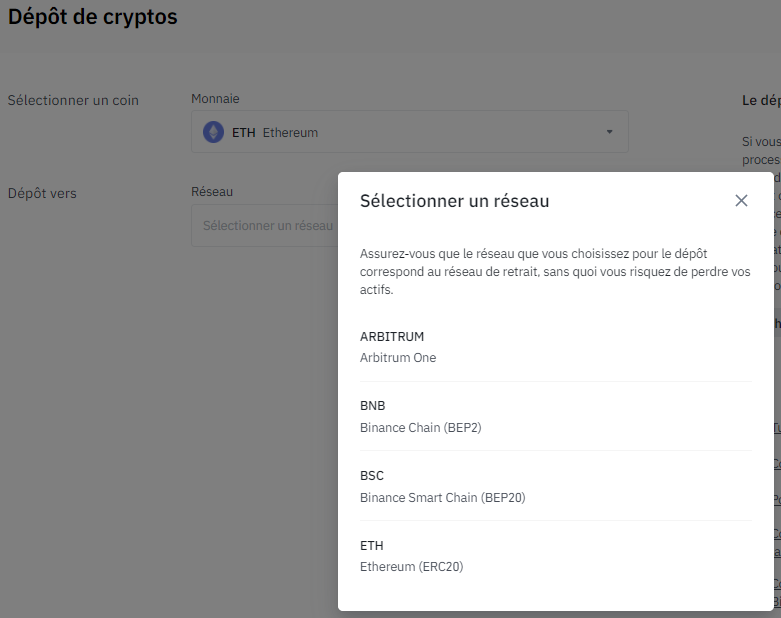Open the Réseau network selector field
The image size is (781, 618).
264,226
